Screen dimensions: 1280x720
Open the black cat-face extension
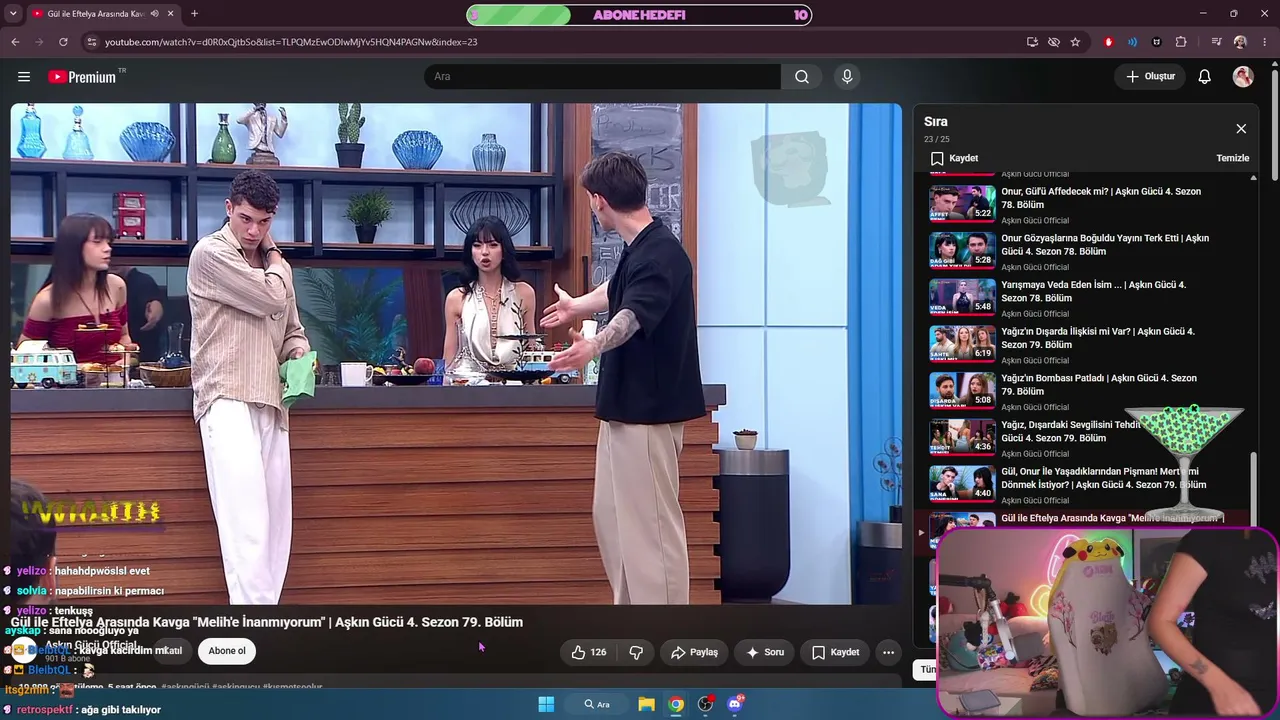coord(1157,42)
